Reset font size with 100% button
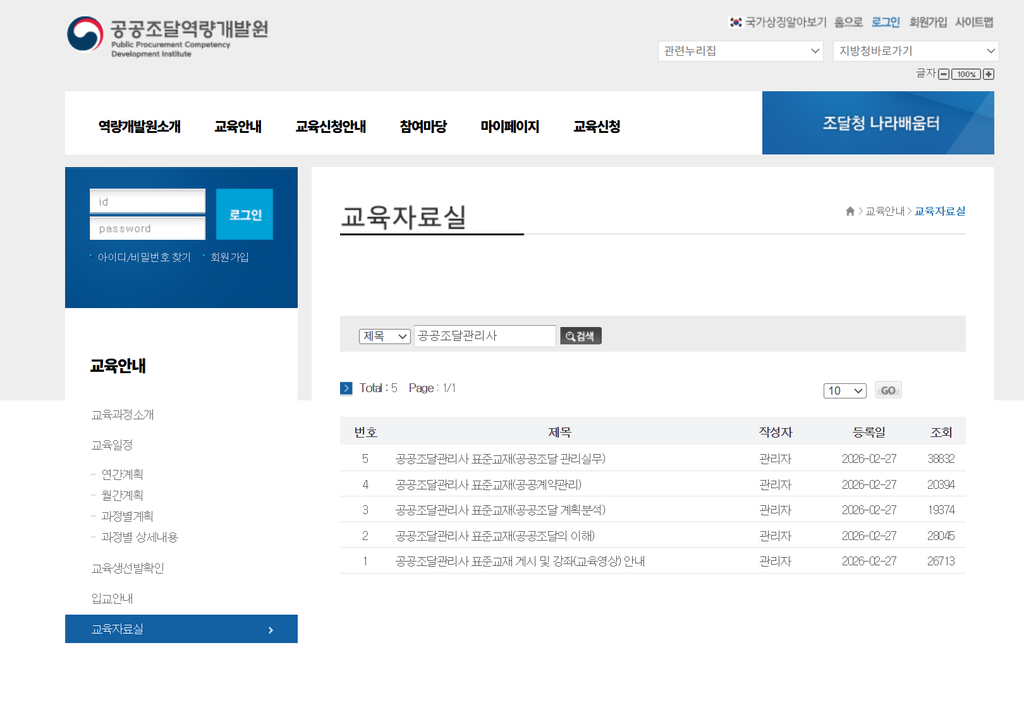This screenshot has height=716, width=1024. (966, 74)
